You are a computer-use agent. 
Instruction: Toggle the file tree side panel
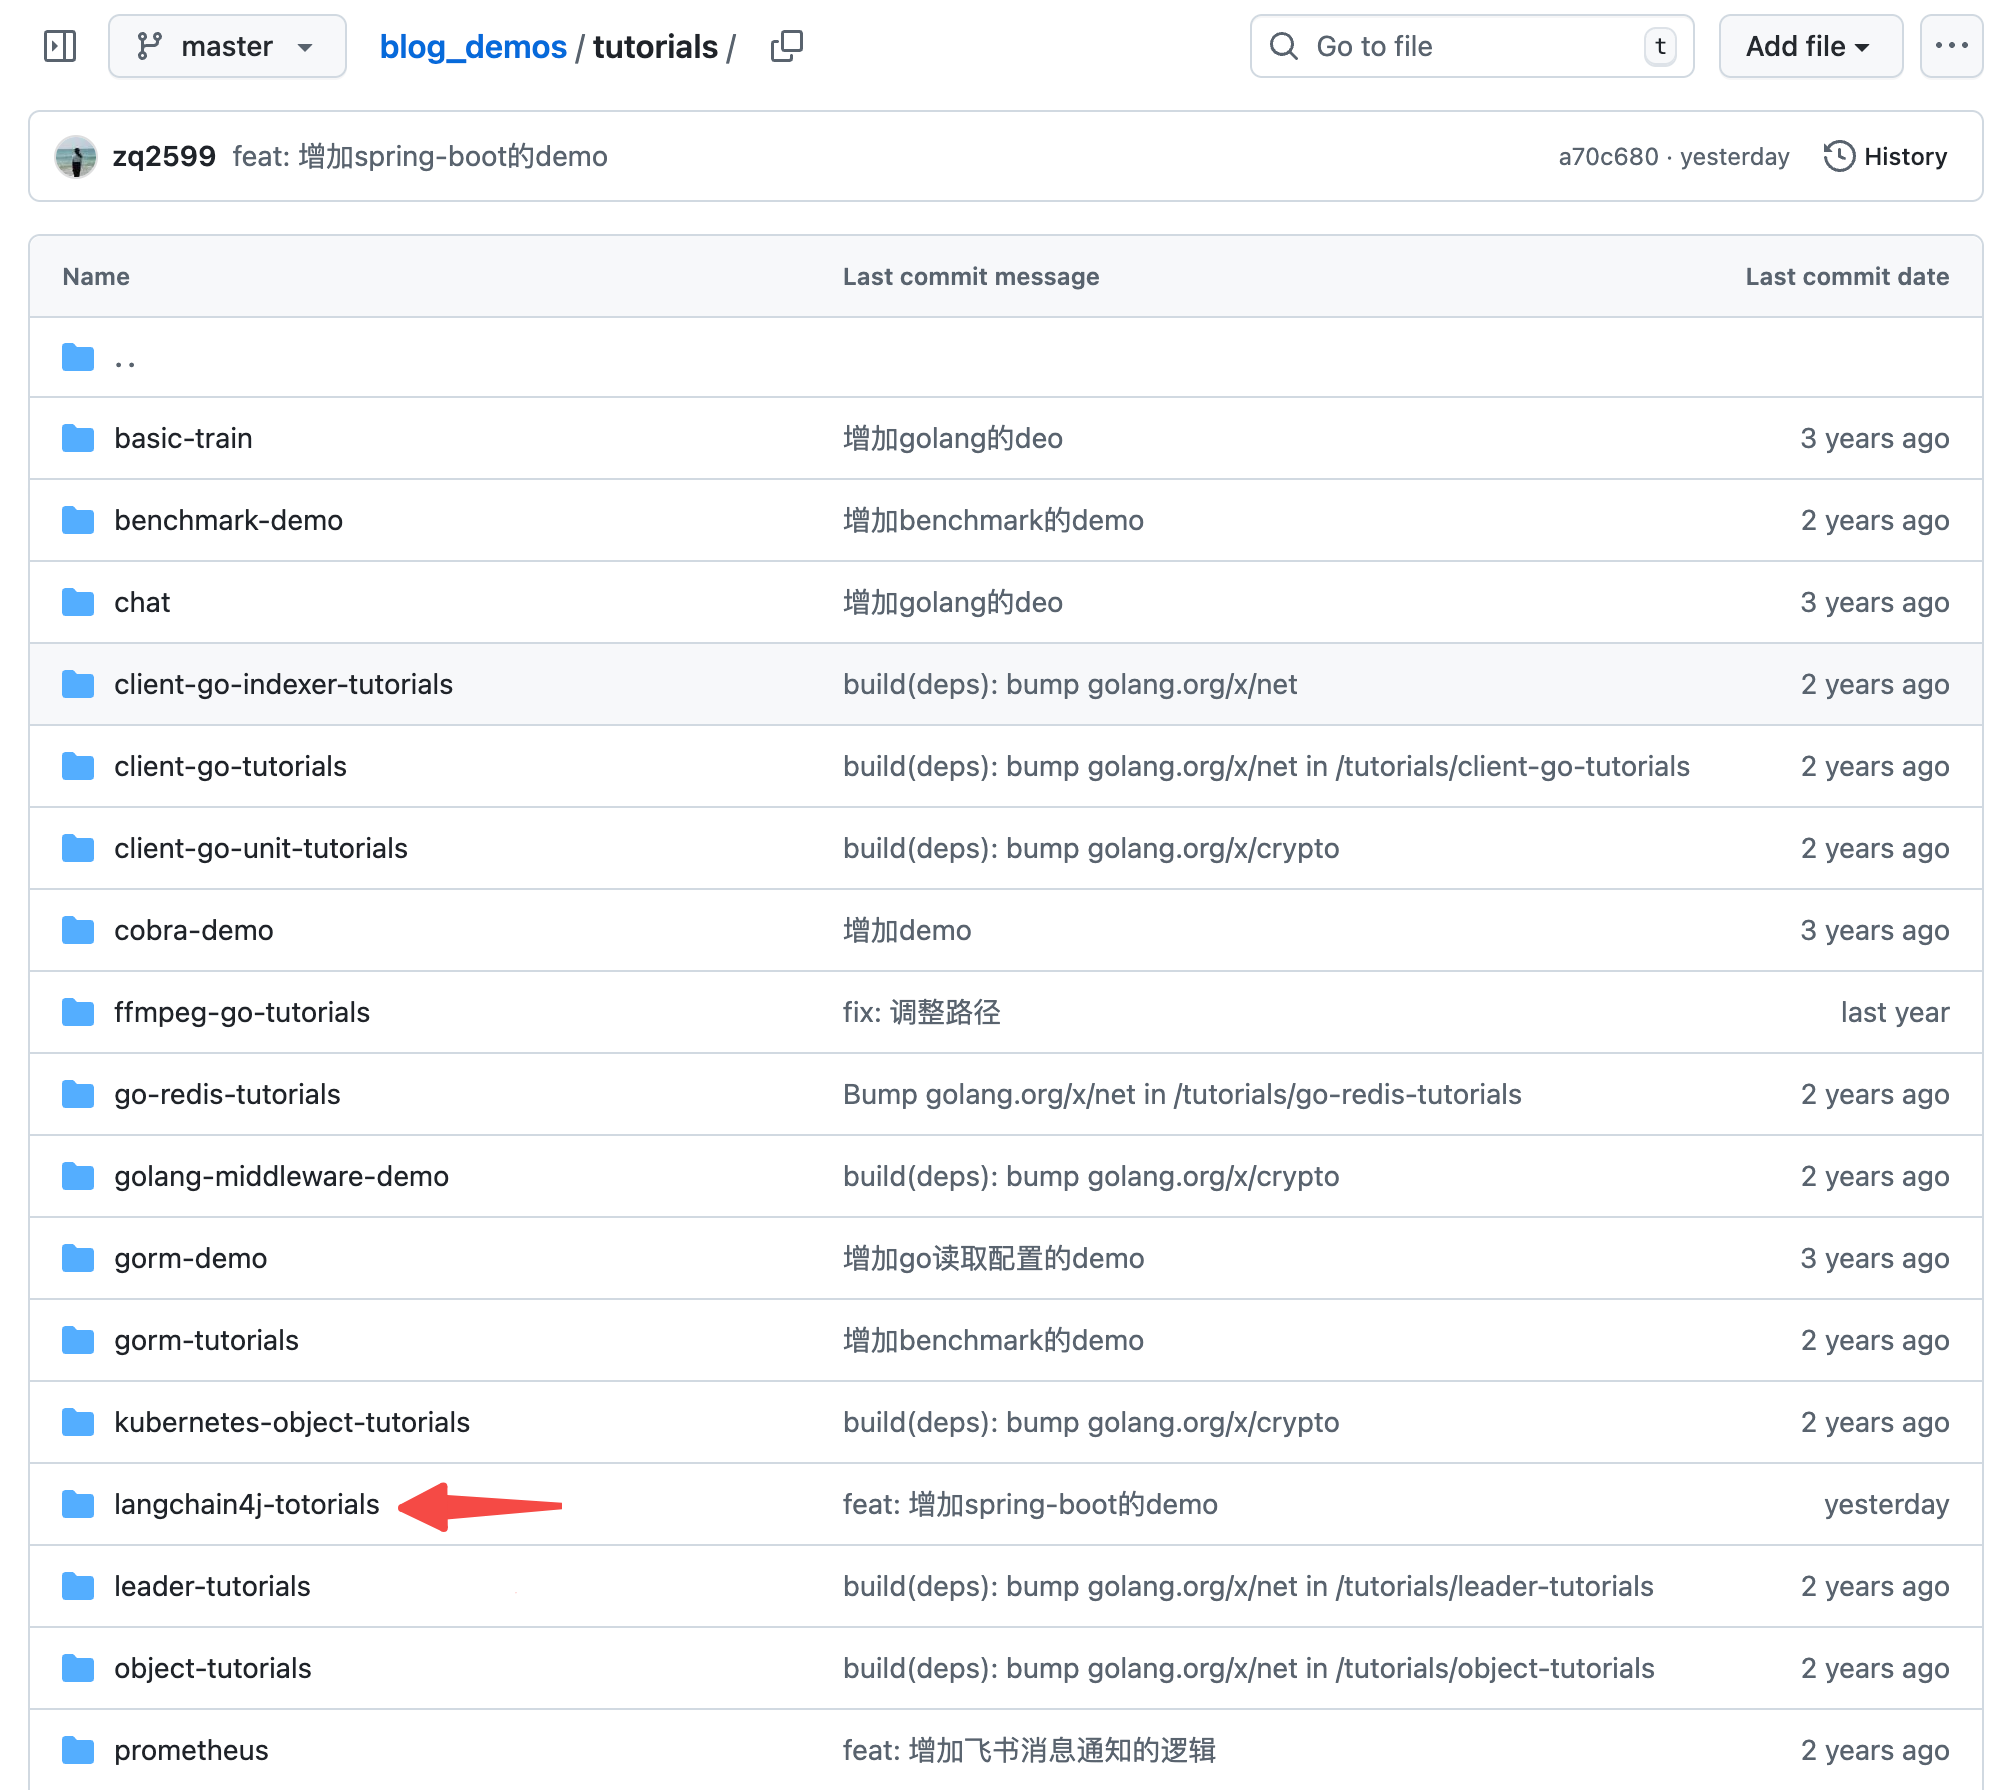tap(60, 46)
